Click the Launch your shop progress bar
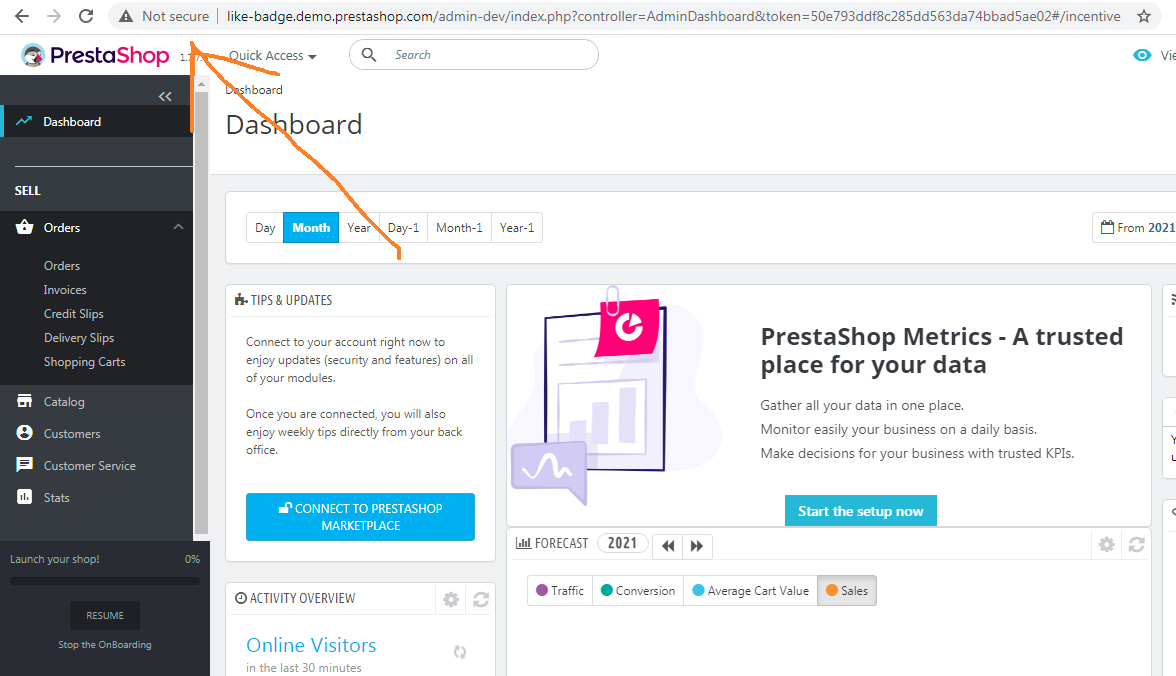The image size is (1176, 676). [105, 581]
